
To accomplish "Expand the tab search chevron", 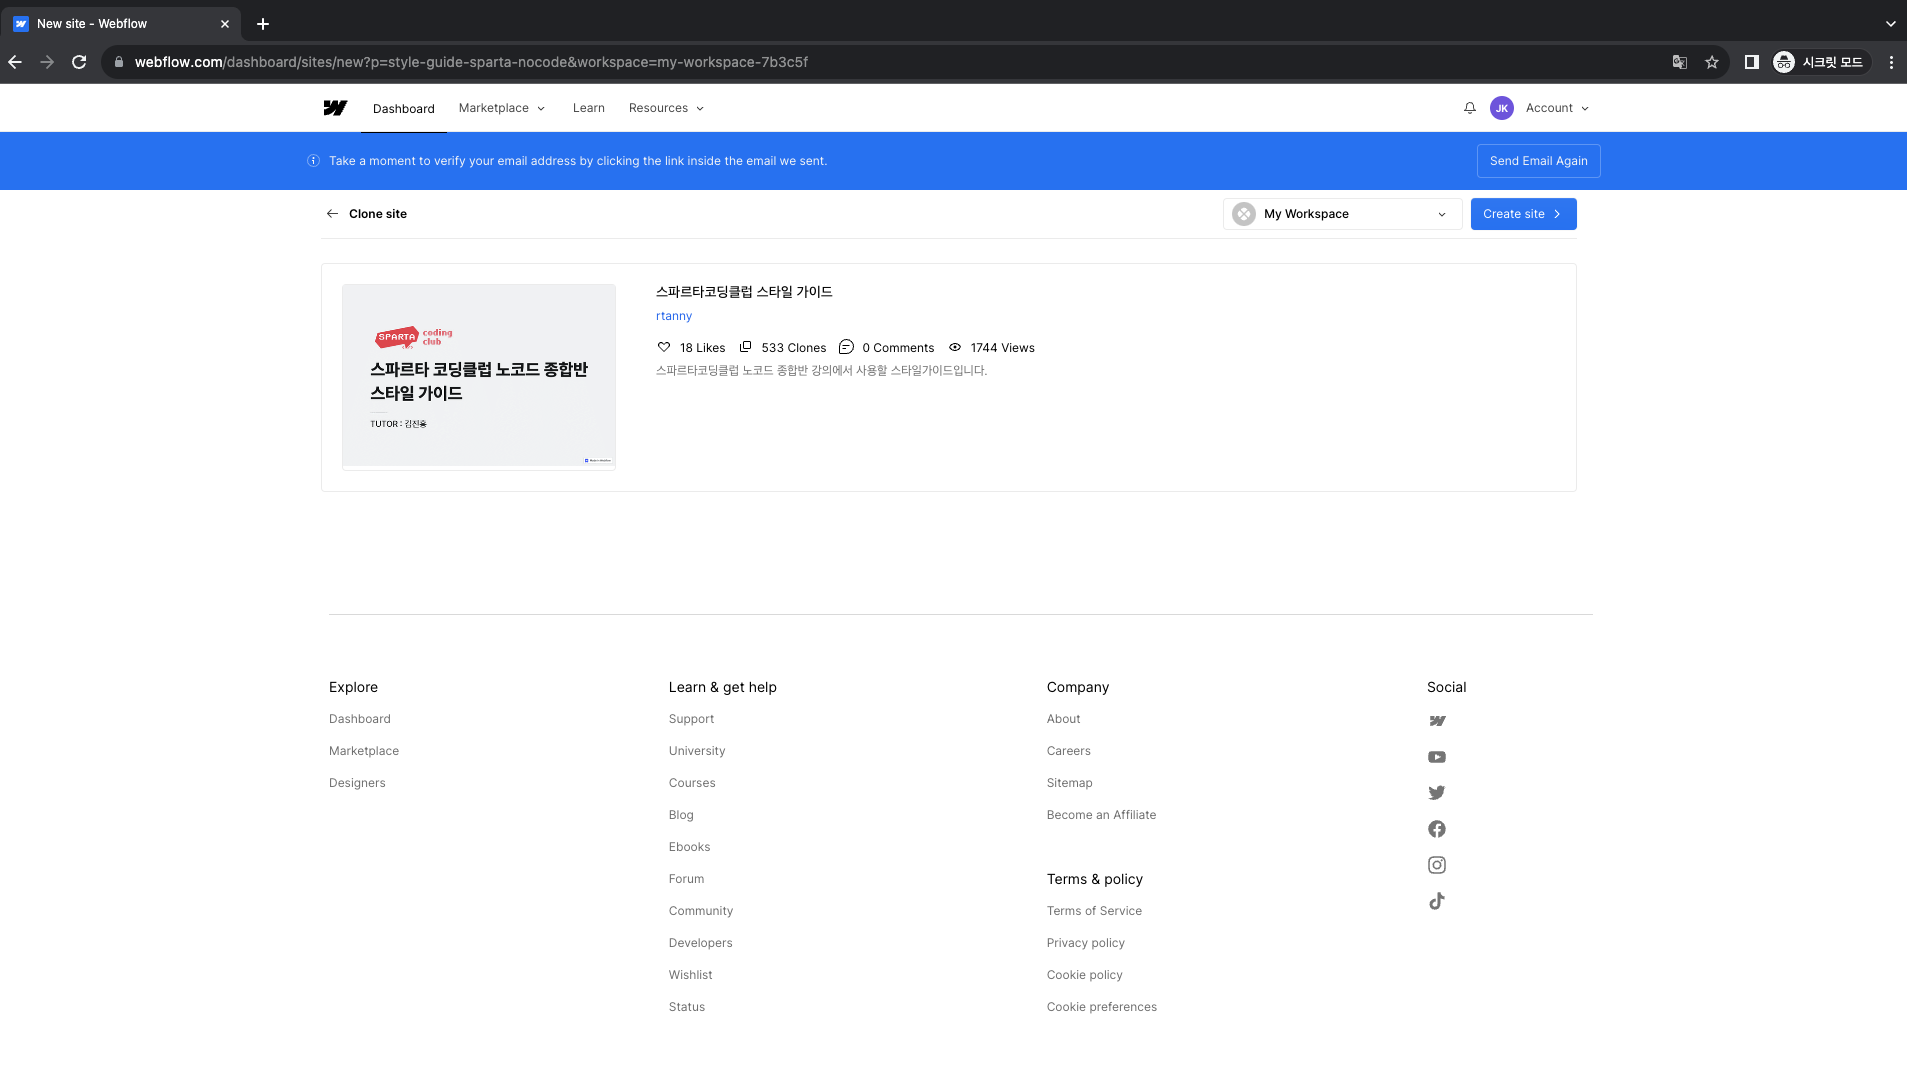I will (1890, 24).
